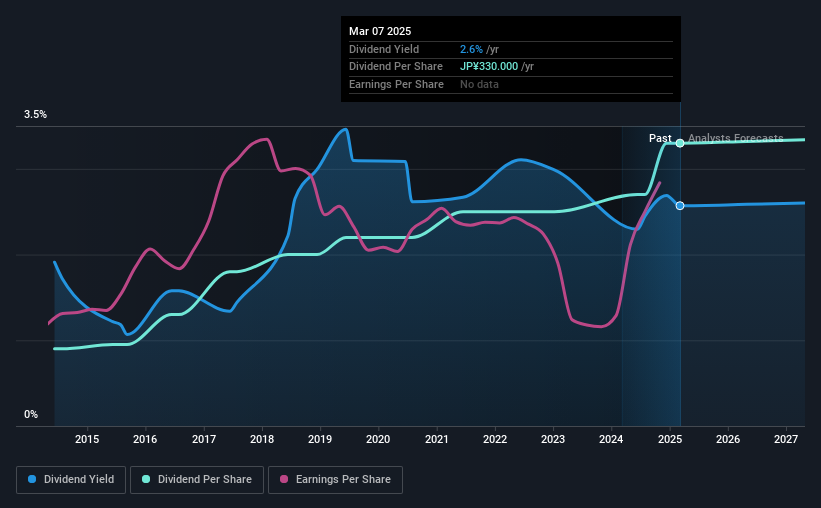The image size is (821, 508).
Task: Click the Dividend Per Share row label in tooltip
Action: 396,67
